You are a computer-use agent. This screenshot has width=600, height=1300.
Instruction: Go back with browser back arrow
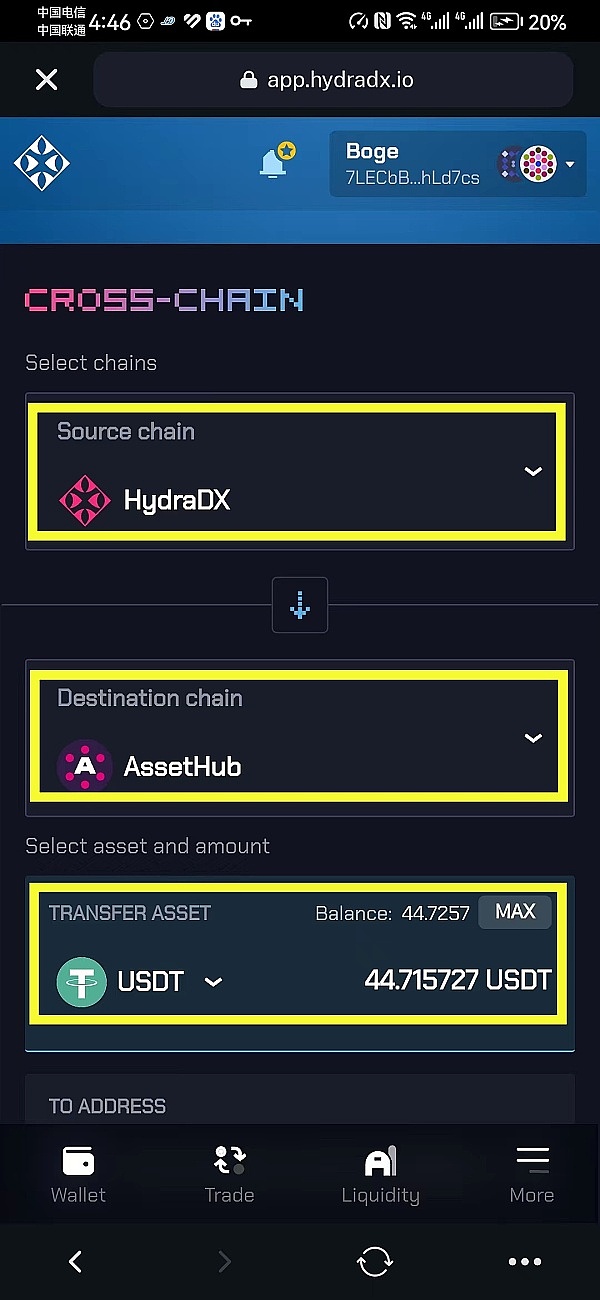point(75,1262)
